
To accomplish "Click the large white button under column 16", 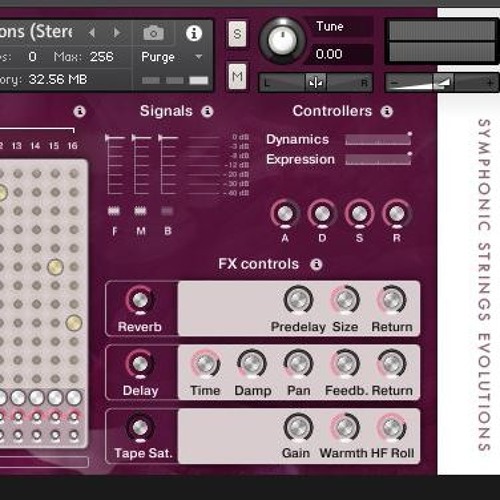I will (x=74, y=397).
